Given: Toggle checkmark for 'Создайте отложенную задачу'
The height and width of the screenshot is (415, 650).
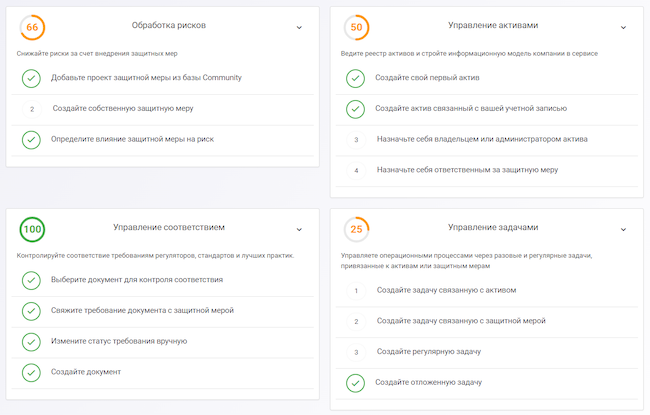Looking at the screenshot, I should click(x=356, y=383).
